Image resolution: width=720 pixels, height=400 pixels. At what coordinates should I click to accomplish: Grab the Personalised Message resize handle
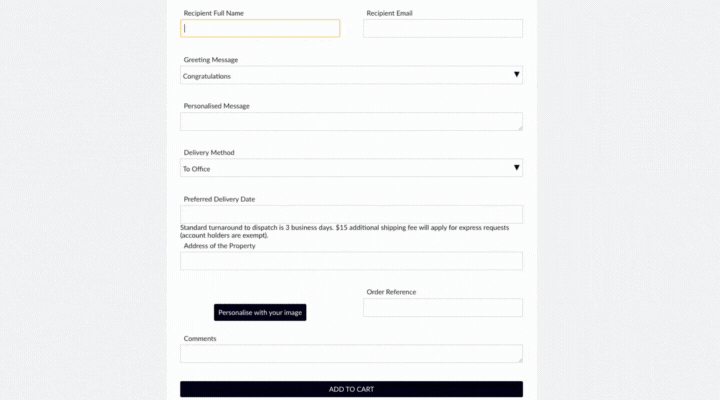519,127
